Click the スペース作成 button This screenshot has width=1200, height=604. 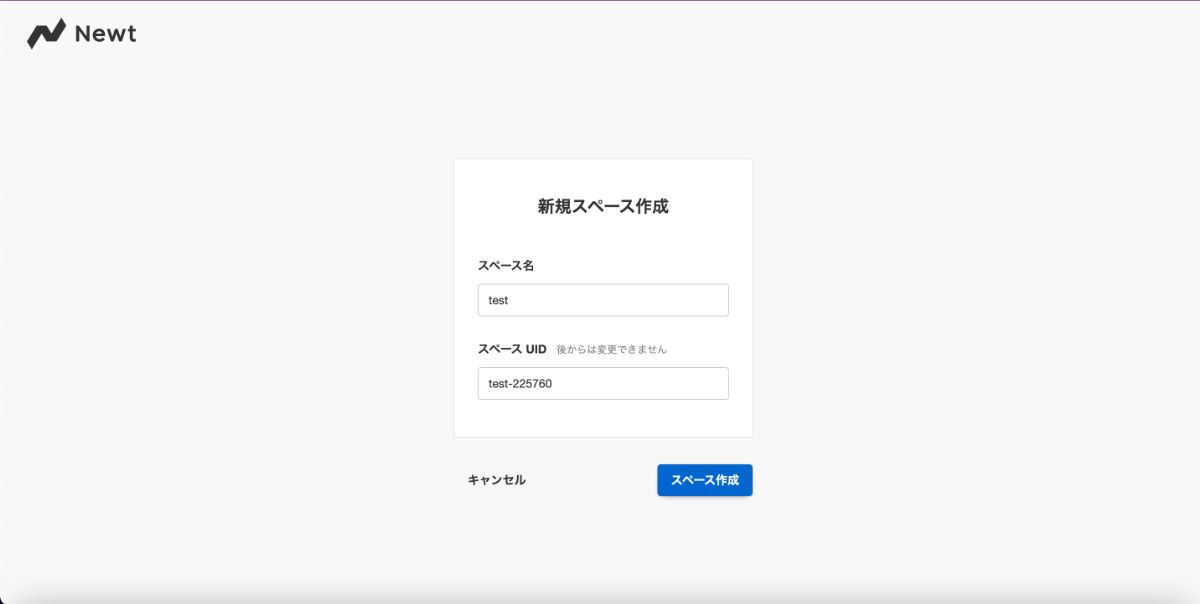click(x=705, y=480)
